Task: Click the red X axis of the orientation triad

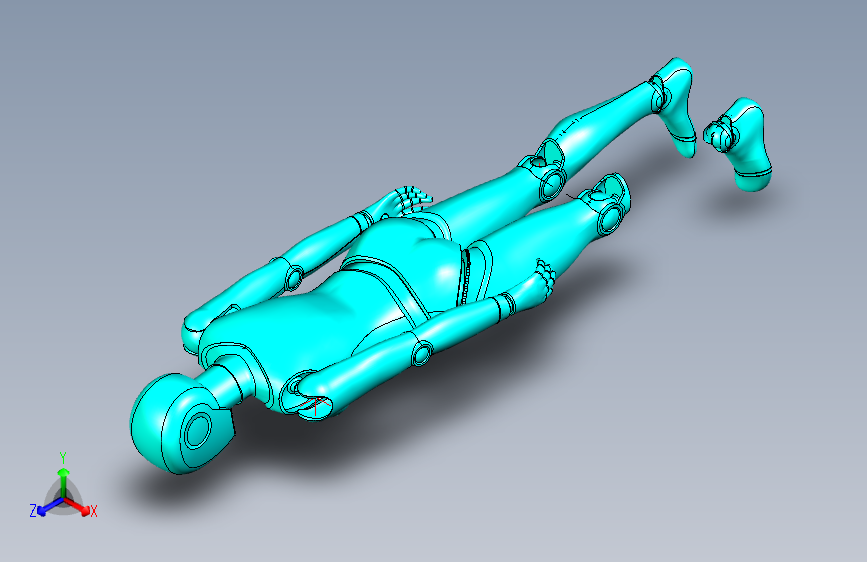Action: (77, 506)
